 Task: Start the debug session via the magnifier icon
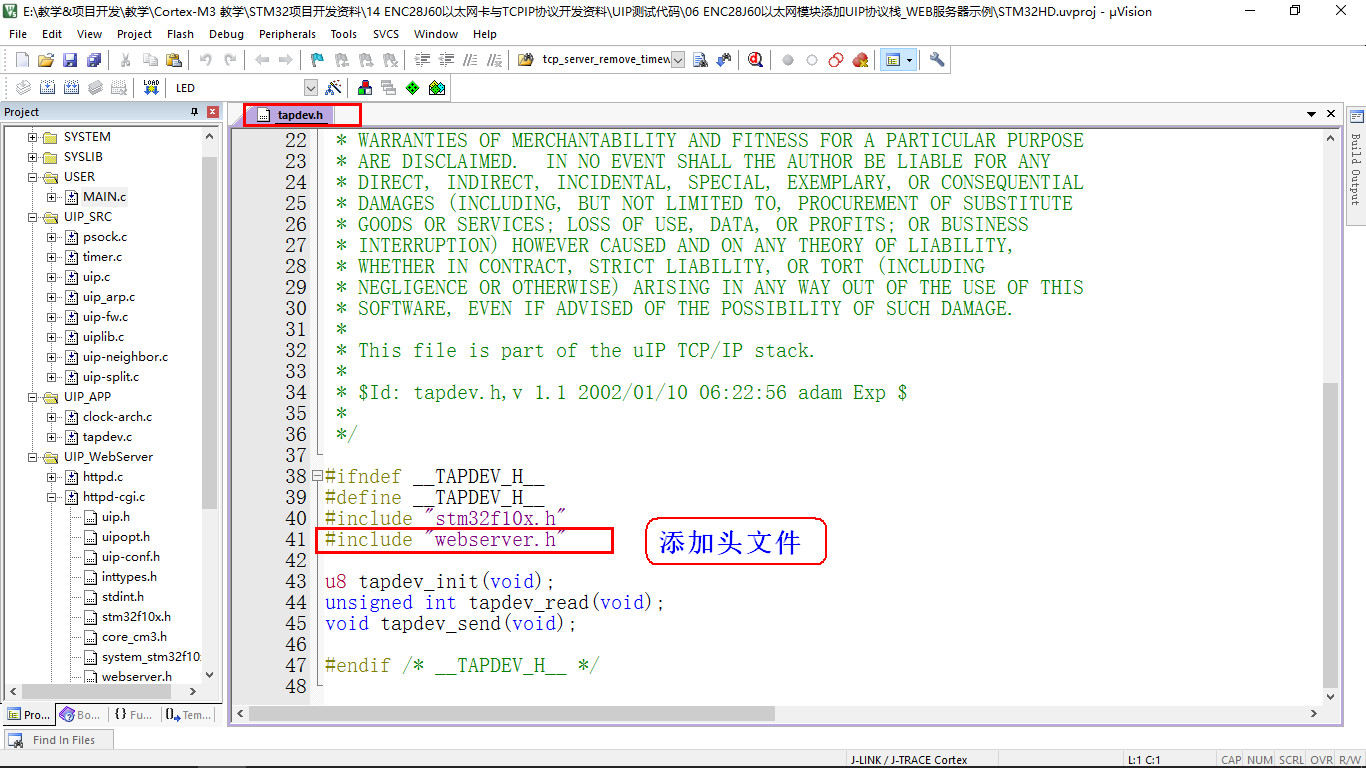pos(755,60)
